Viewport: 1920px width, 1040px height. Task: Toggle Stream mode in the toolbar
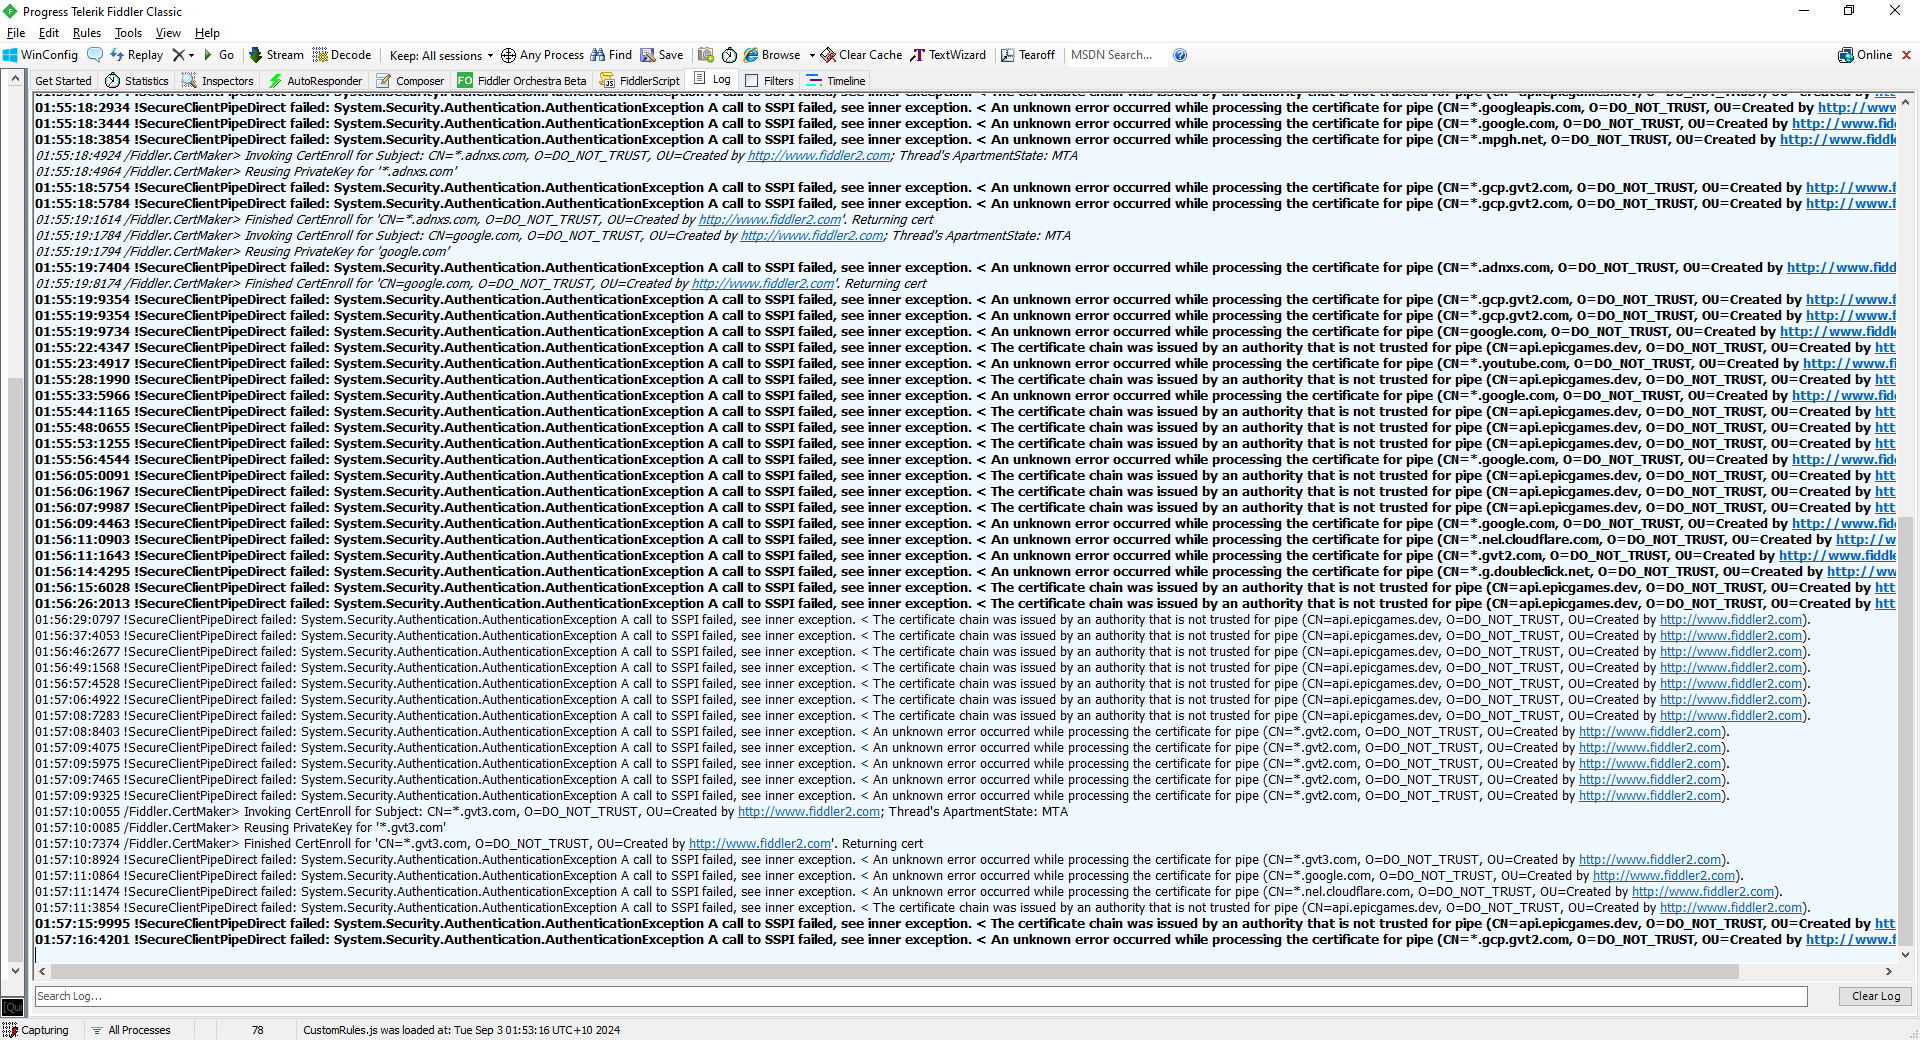pos(276,55)
